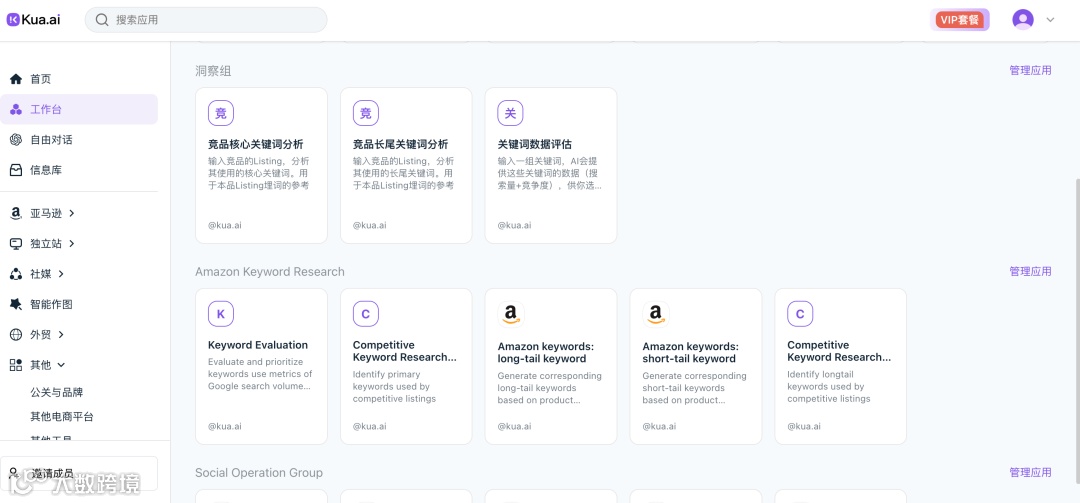The height and width of the screenshot is (503, 1080).
Task: Click the 自由对话 chat icon
Action: (x=16, y=140)
